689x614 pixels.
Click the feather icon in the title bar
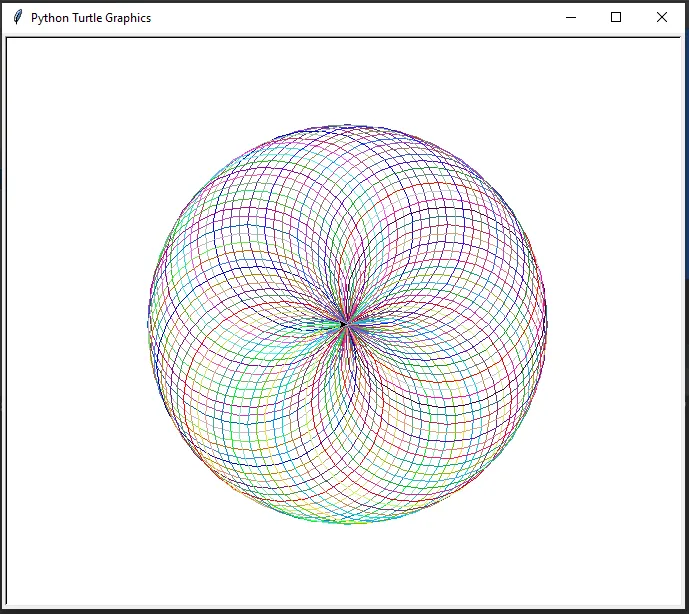[x=18, y=17]
